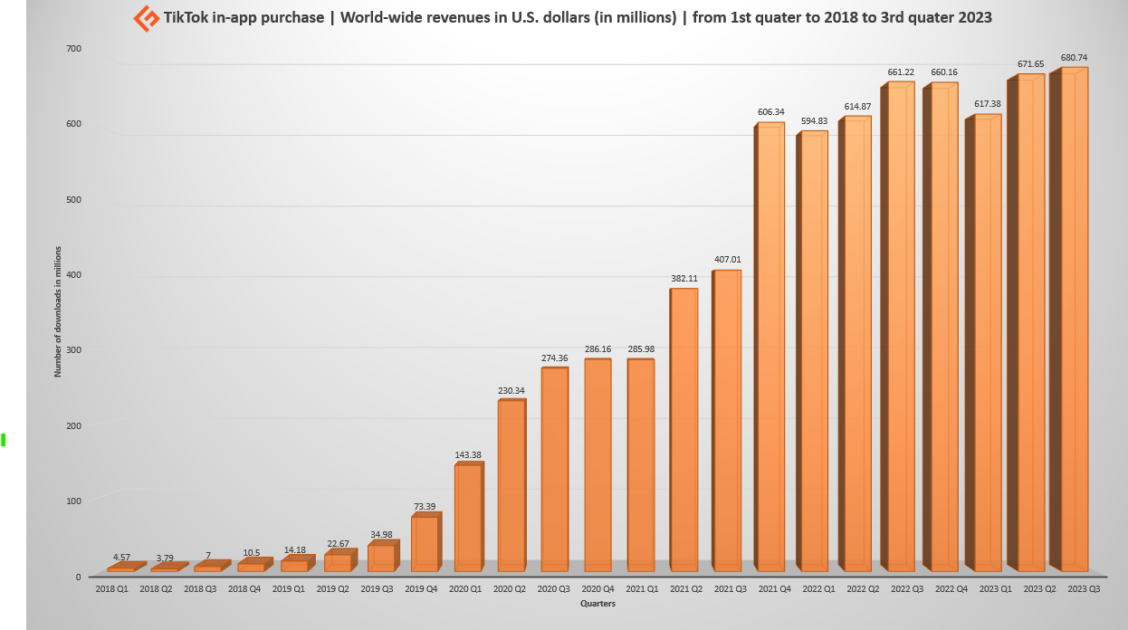
Task: Click the 'Number of downloads in millions' axis label
Action: click(x=58, y=311)
